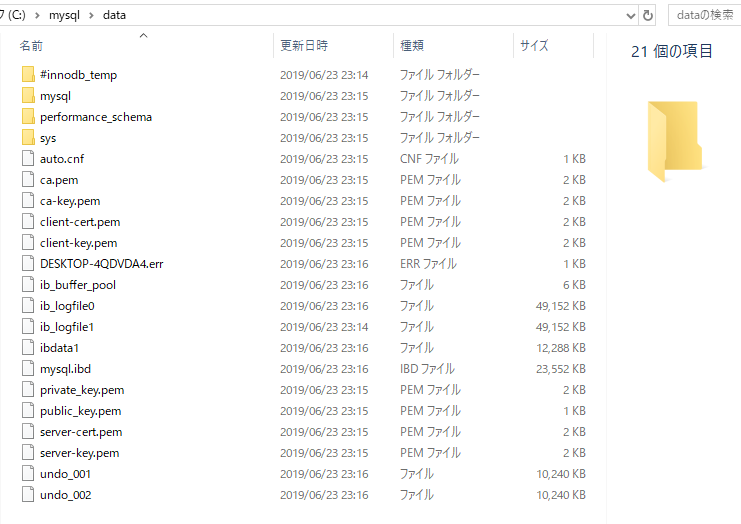Click the dataの検索 search box
741x524 pixels.
704,15
